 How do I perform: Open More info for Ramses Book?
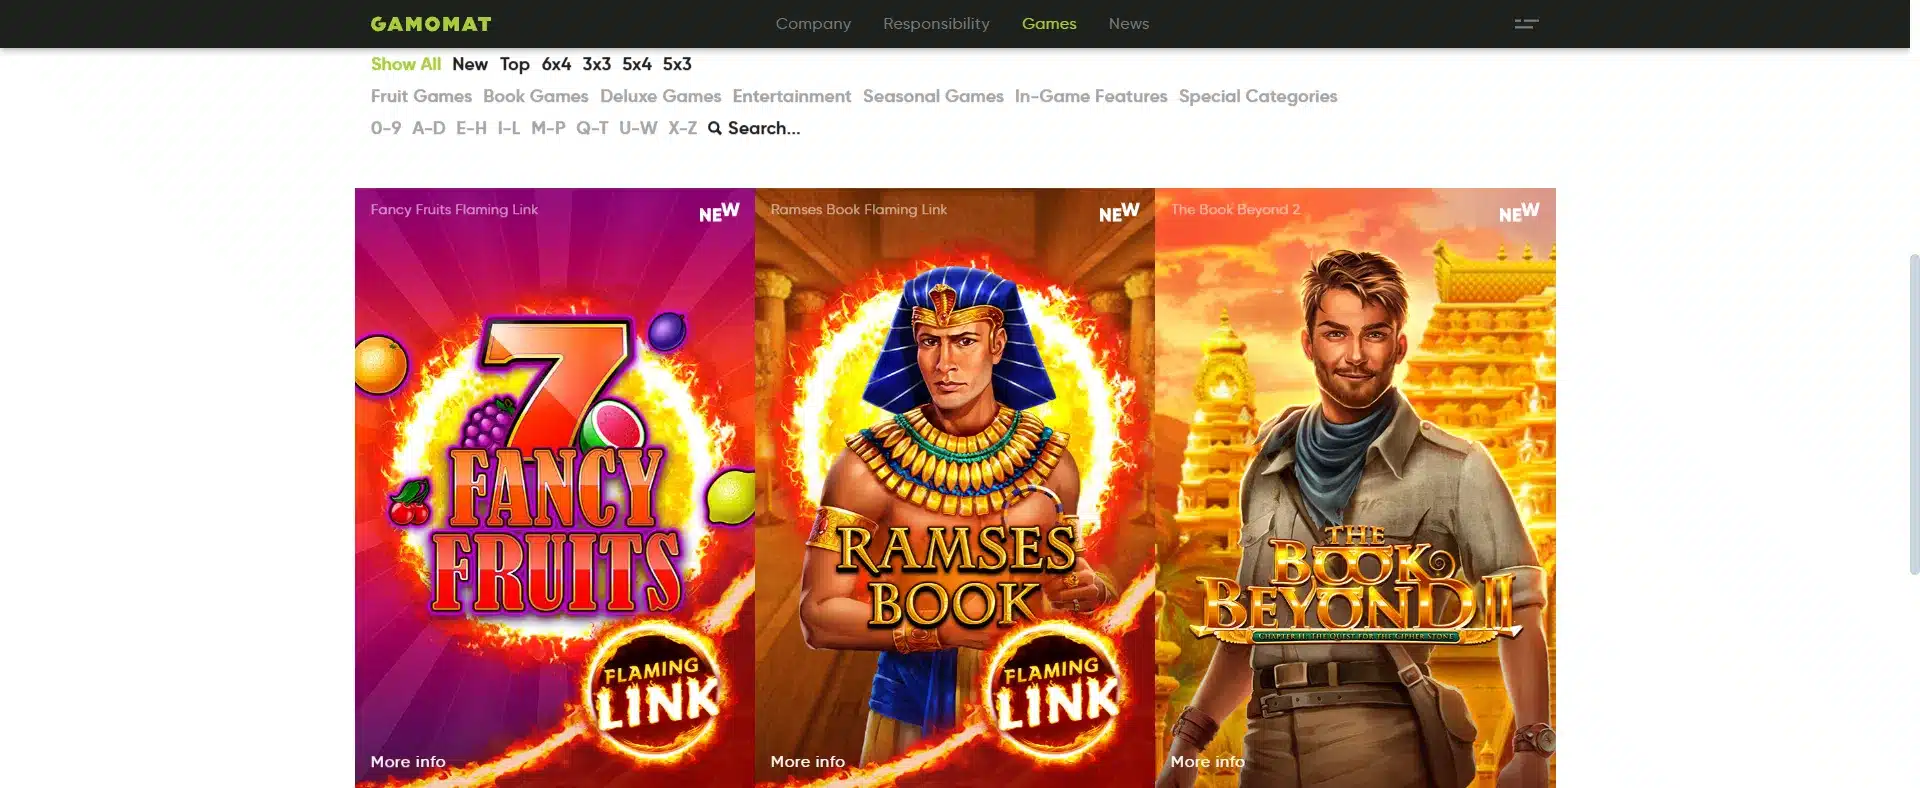point(808,762)
